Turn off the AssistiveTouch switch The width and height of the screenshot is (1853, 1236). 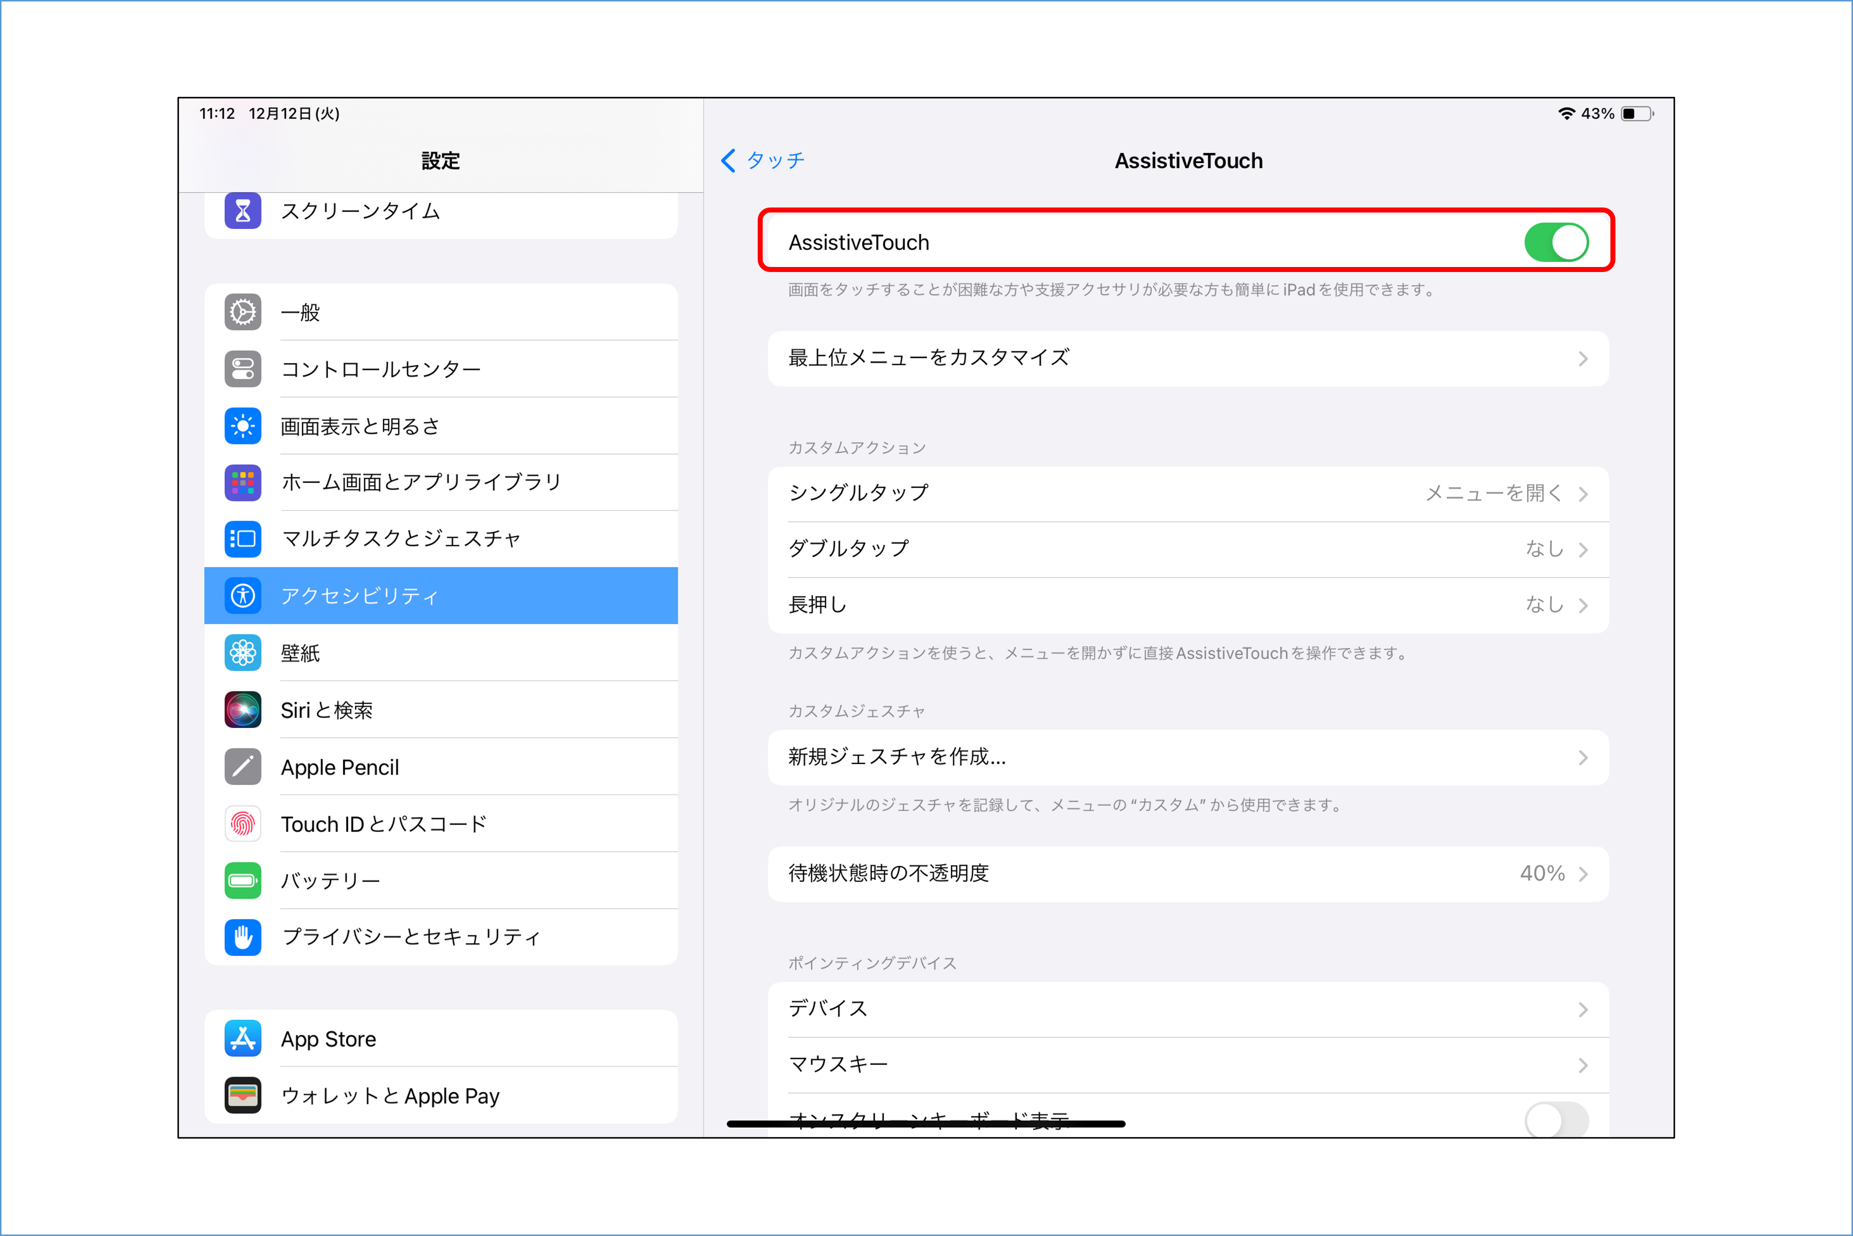pos(1556,242)
